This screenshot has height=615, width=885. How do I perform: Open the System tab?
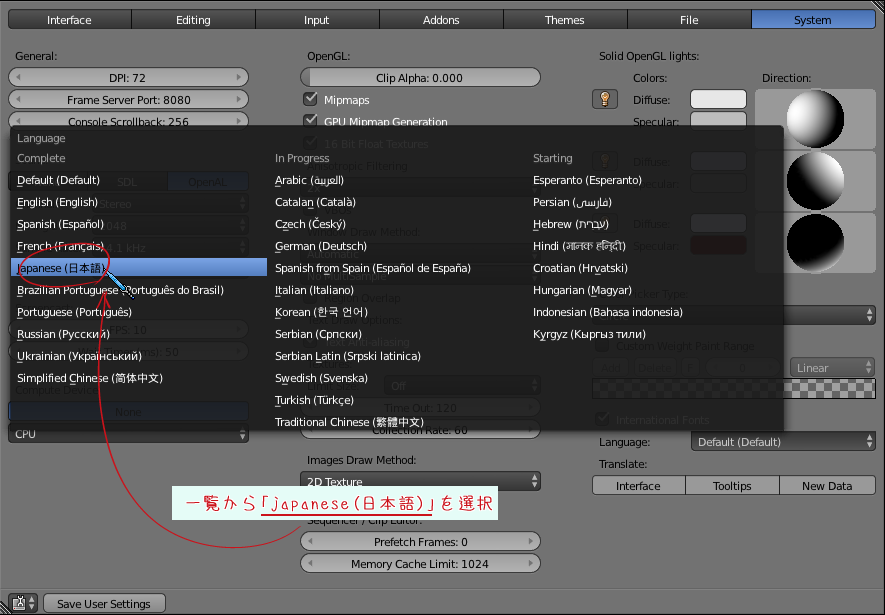(x=813, y=20)
